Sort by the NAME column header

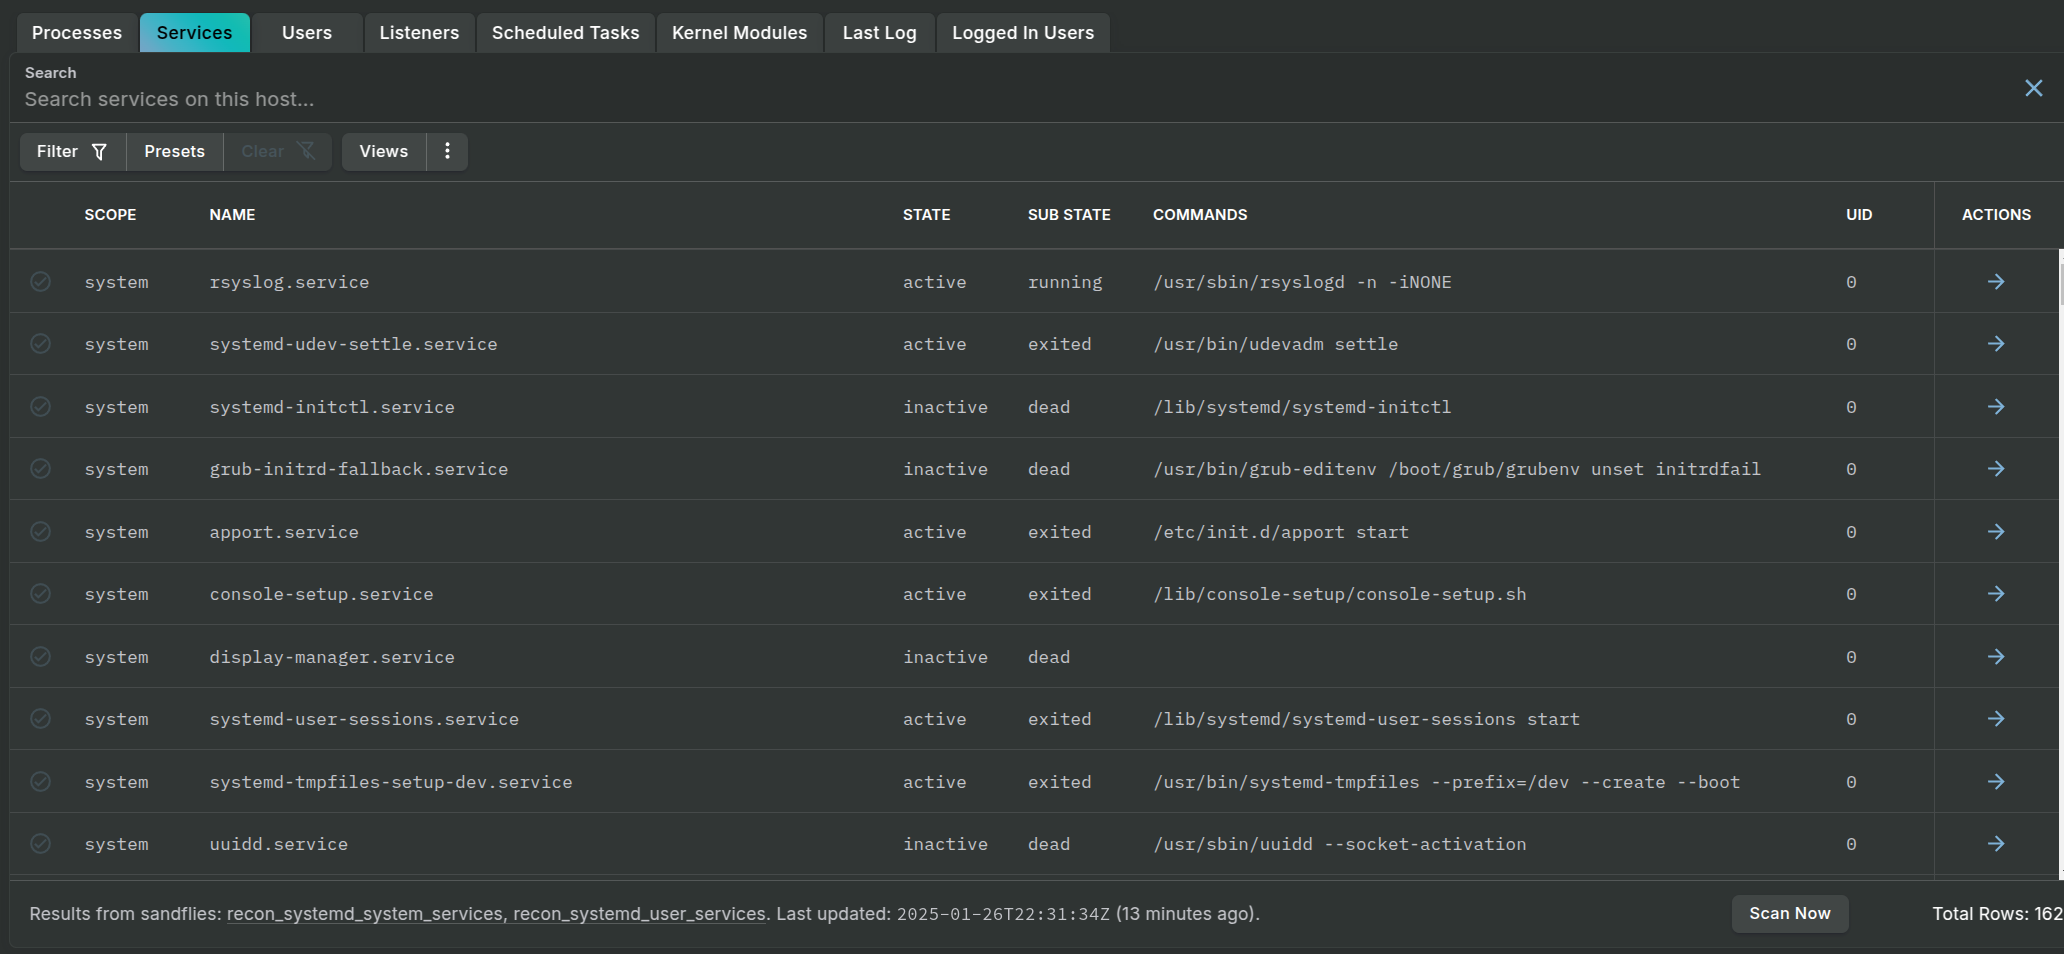232,215
